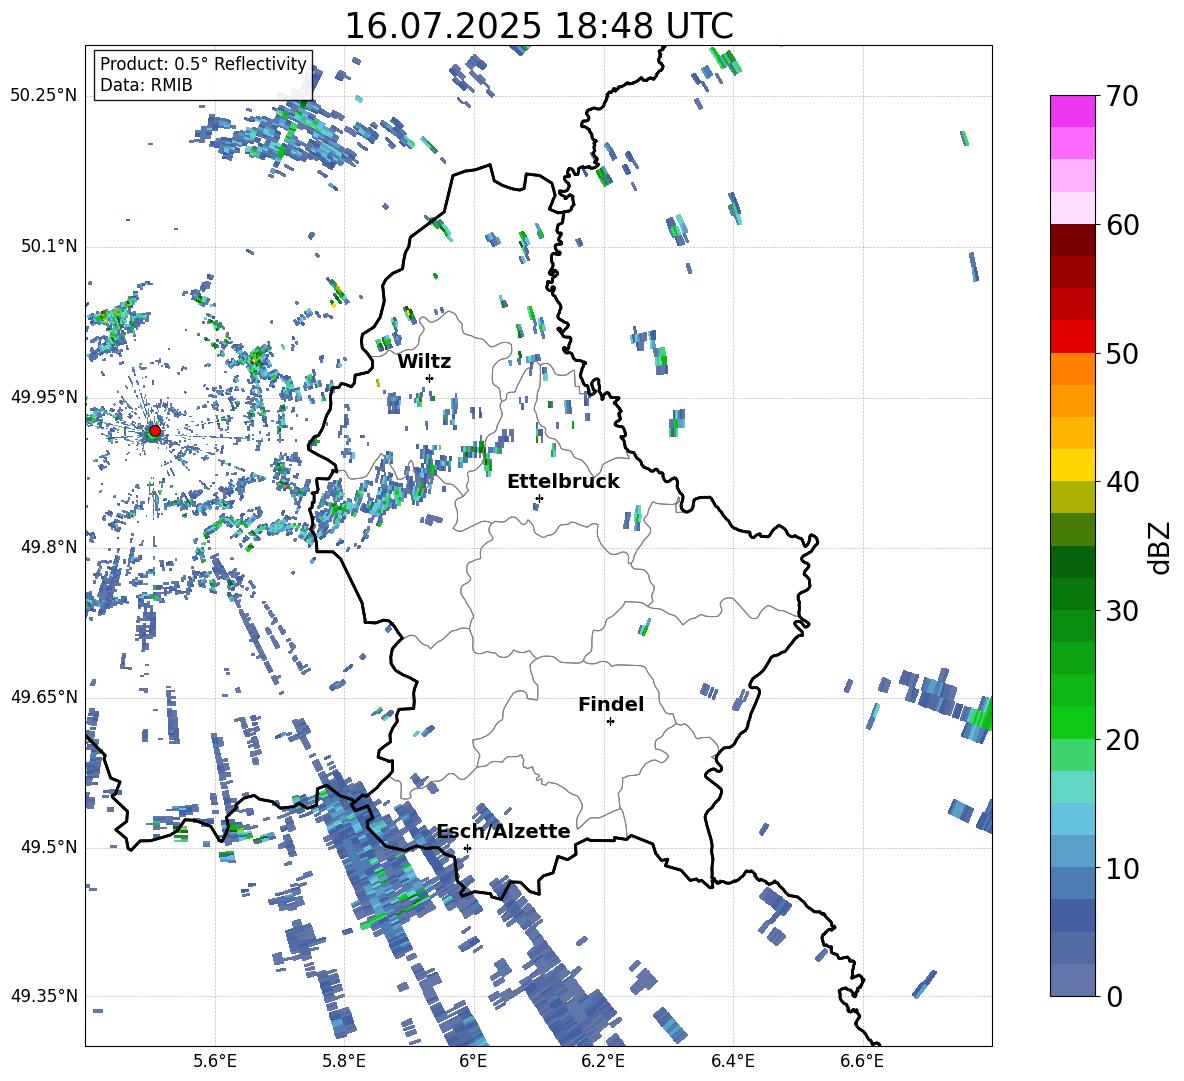Click the Data: RMIB label
The height and width of the screenshot is (1081, 1184).
click(146, 85)
